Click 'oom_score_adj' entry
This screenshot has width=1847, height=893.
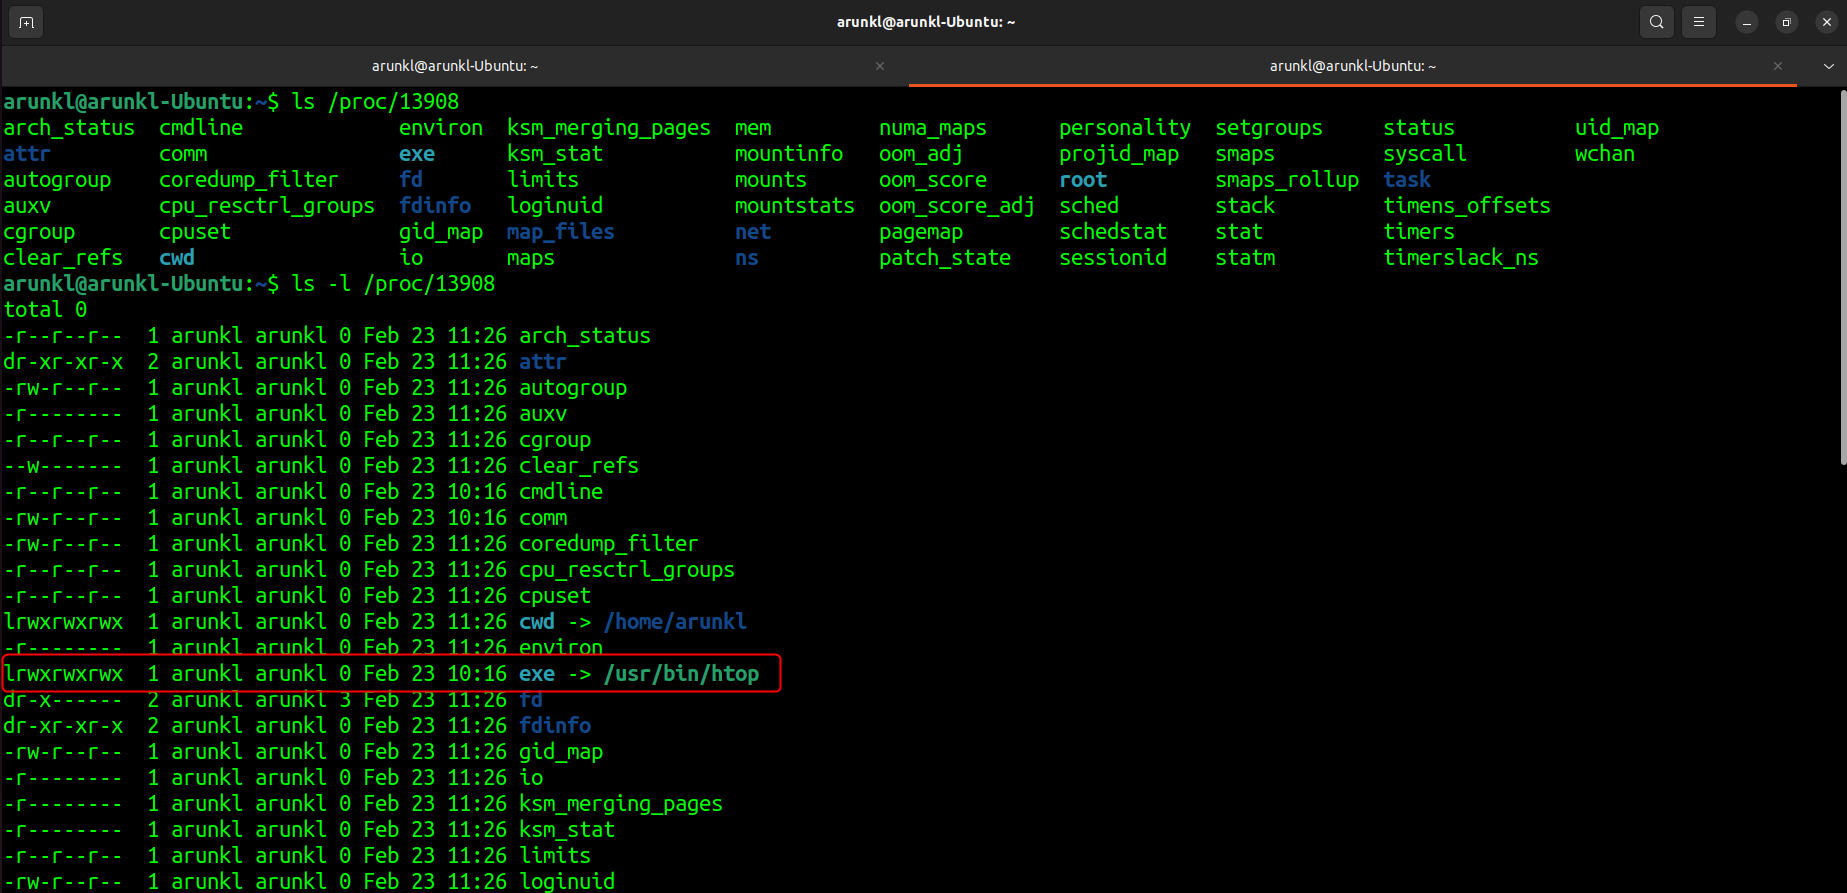pyautogui.click(x=957, y=206)
